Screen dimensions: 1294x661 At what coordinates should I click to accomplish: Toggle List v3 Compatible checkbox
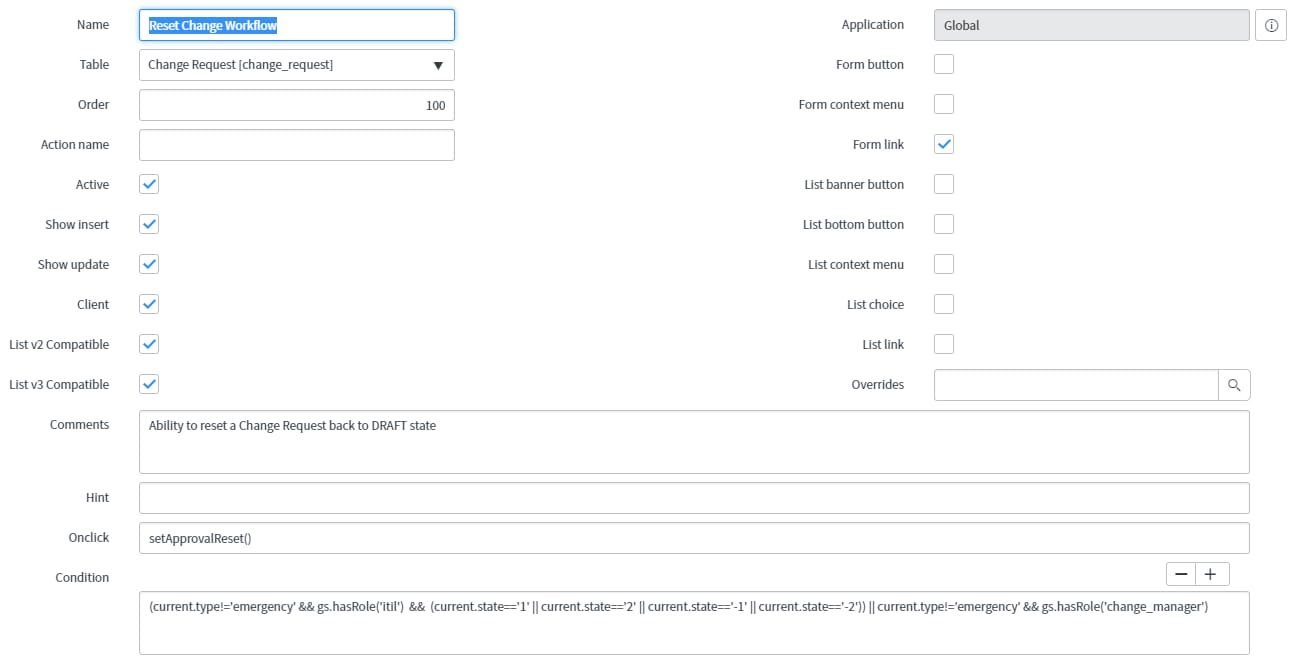point(149,384)
